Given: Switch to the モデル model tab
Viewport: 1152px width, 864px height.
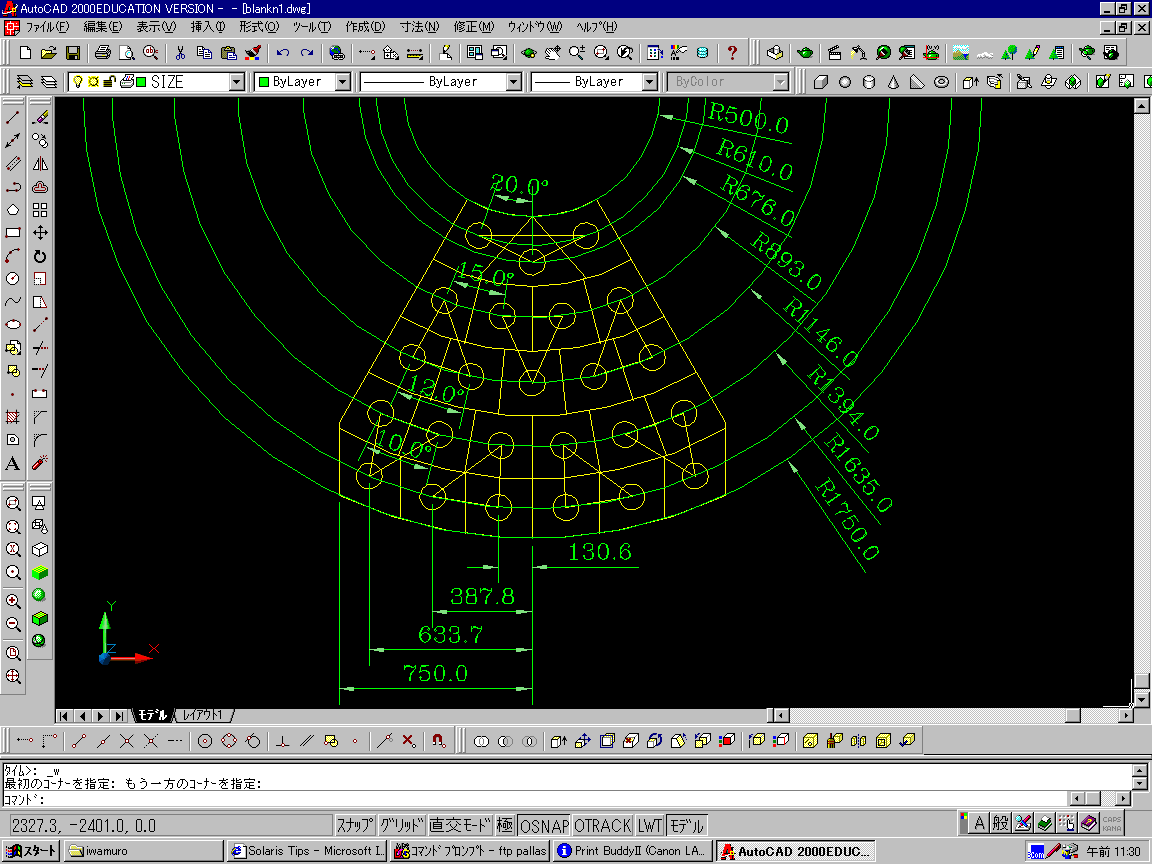Looking at the screenshot, I should pyautogui.click(x=153, y=715).
